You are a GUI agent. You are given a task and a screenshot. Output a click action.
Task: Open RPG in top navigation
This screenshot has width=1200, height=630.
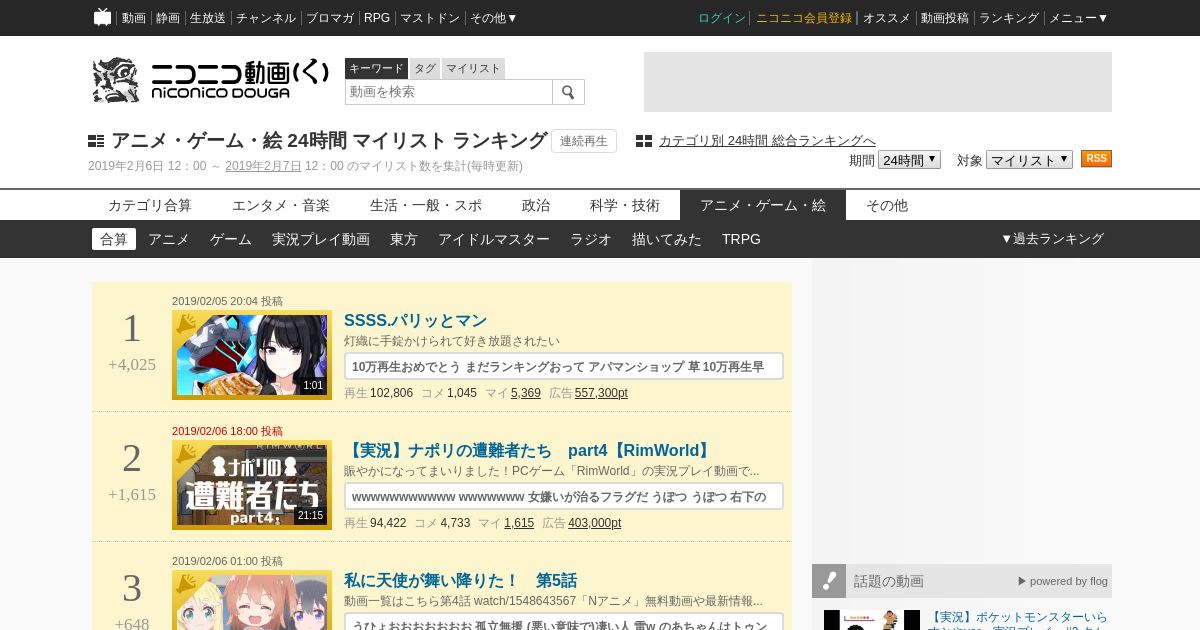coord(377,18)
